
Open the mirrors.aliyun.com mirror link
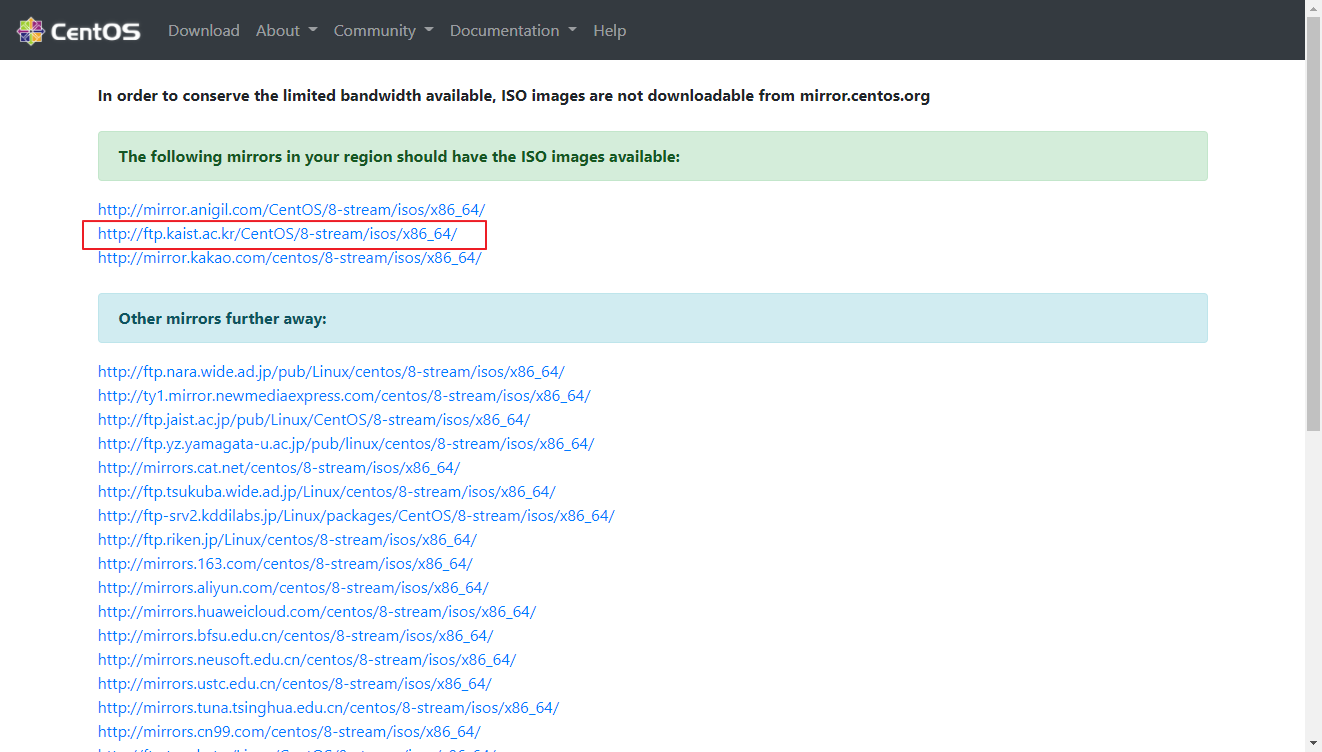[x=293, y=588]
